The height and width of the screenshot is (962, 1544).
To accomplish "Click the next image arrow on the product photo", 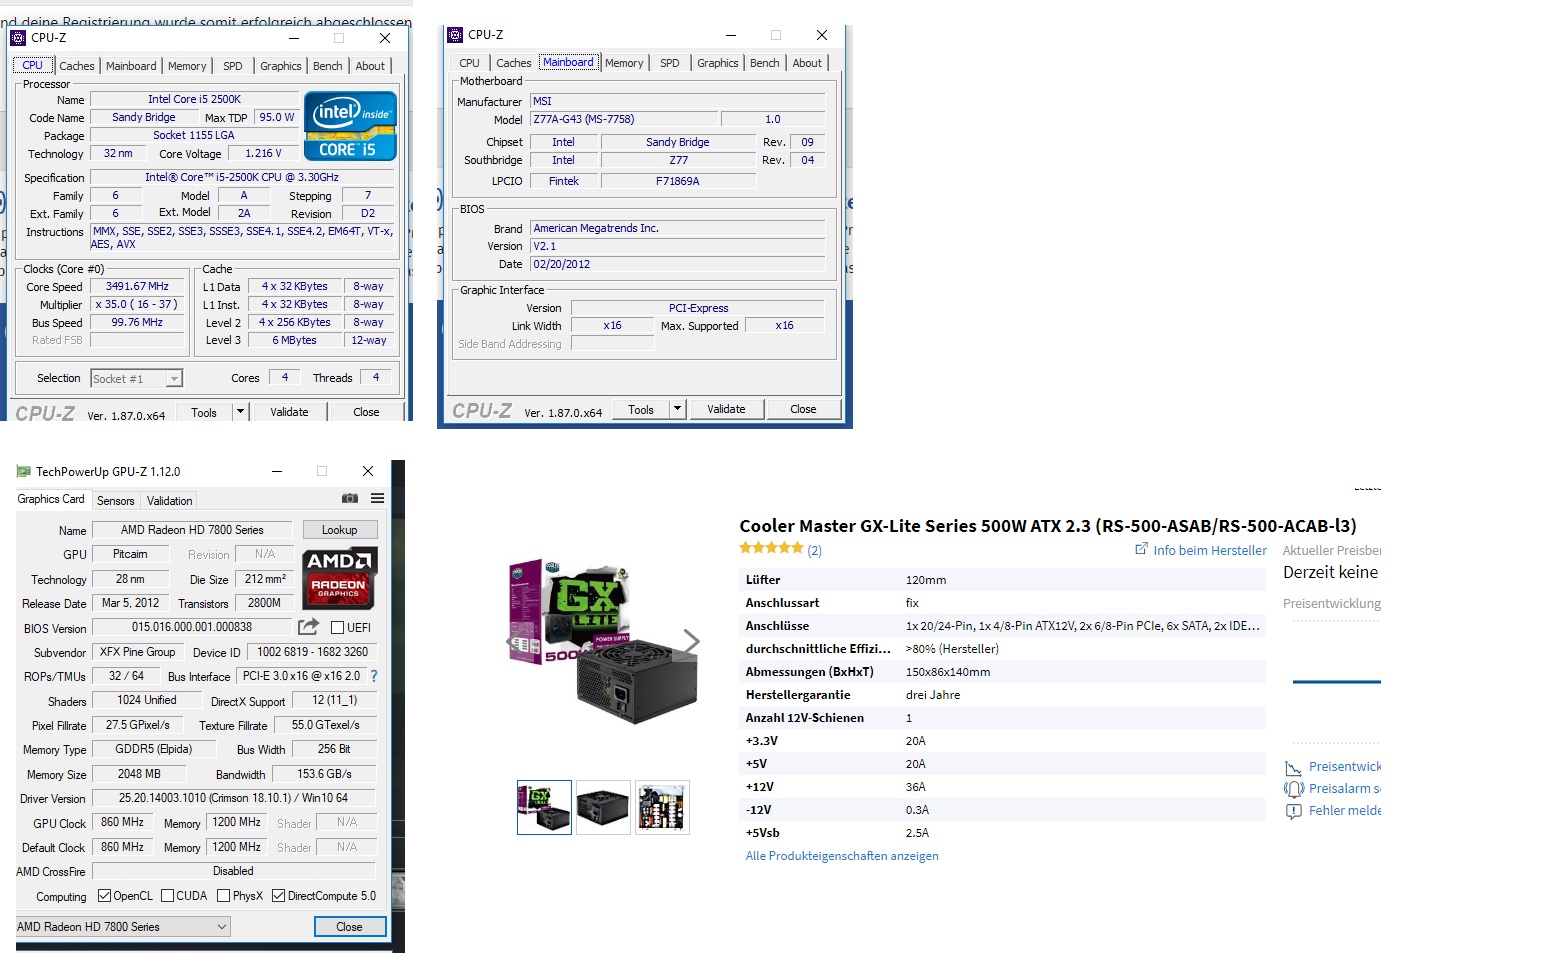I will click(x=690, y=641).
